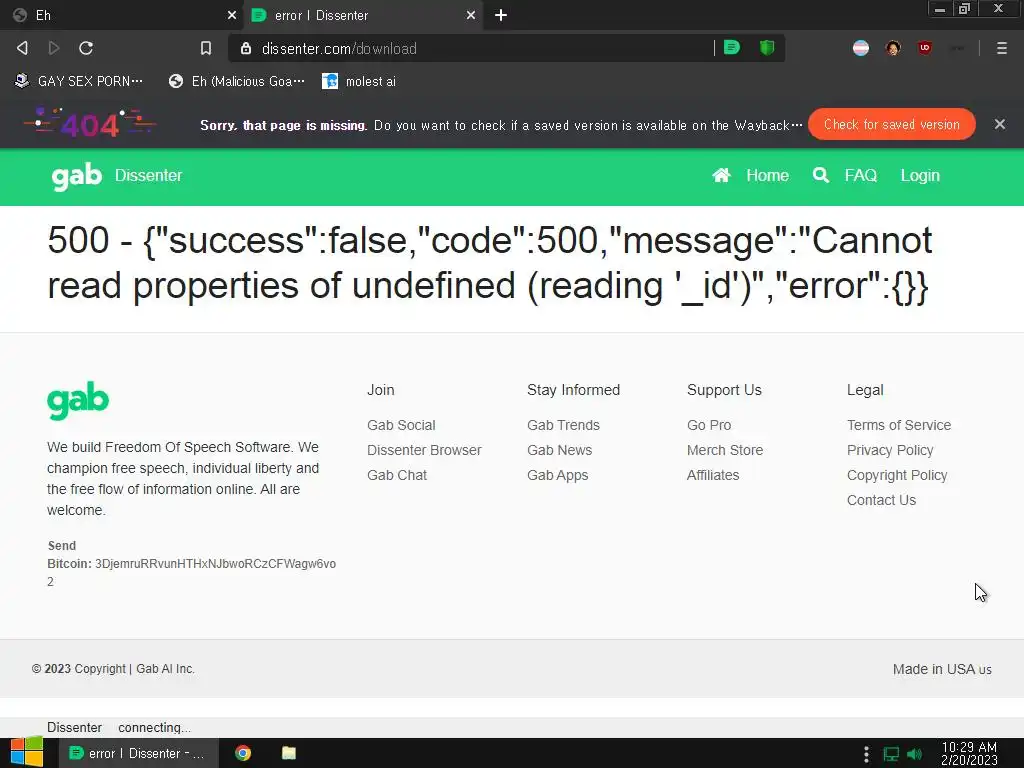The width and height of the screenshot is (1024, 768).
Task: Click 'Check for saved version' button
Action: (x=891, y=124)
